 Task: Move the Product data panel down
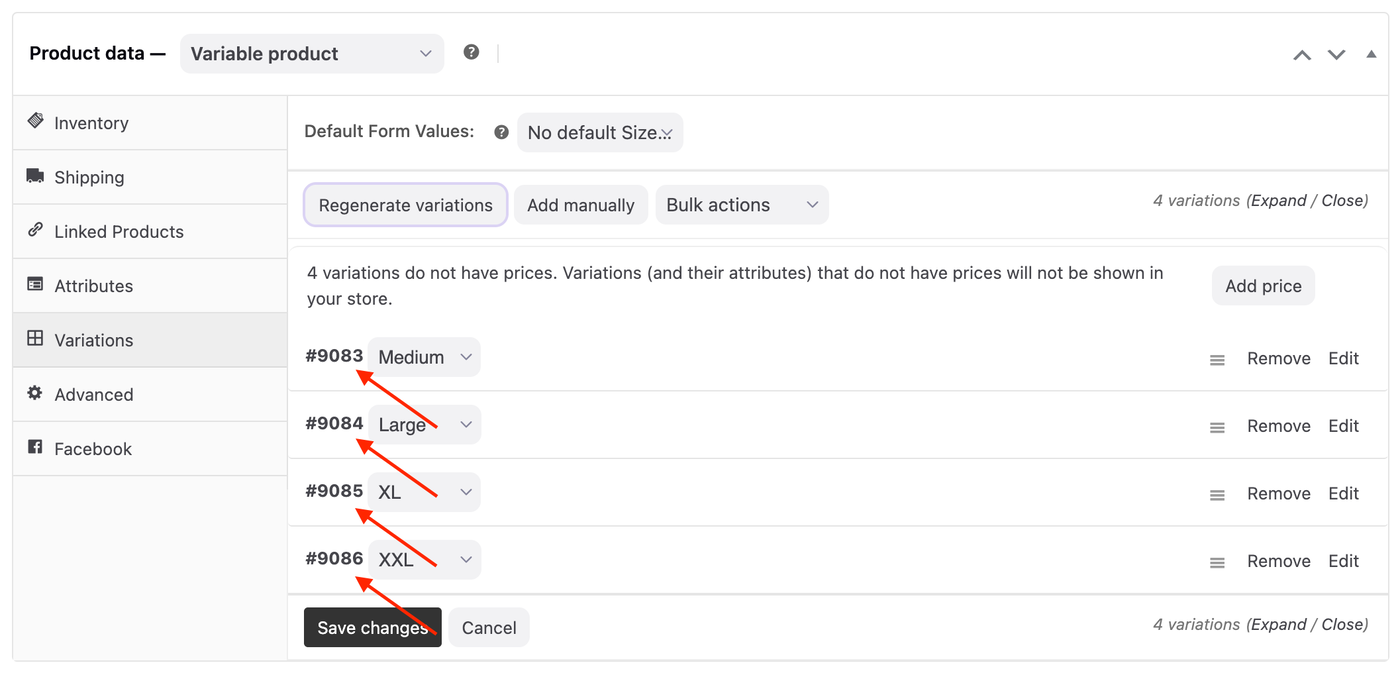[x=1336, y=55]
